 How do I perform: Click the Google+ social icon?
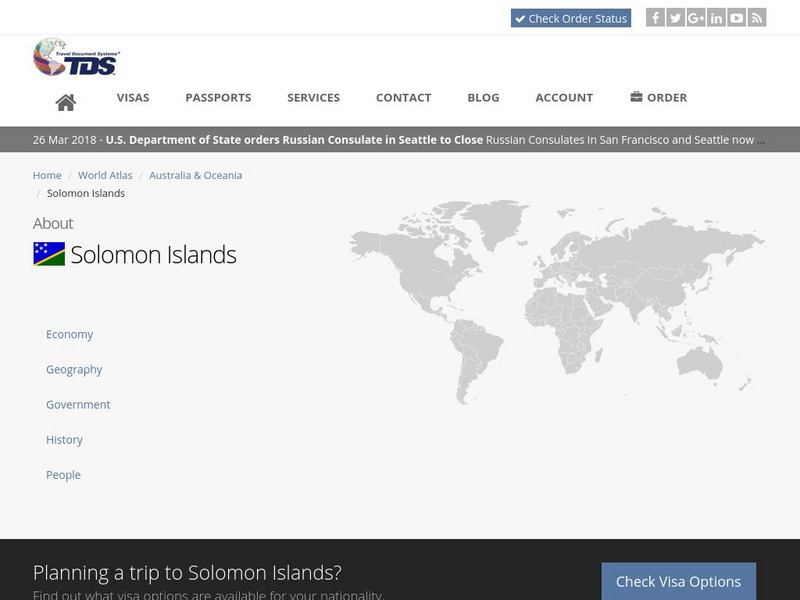click(695, 17)
